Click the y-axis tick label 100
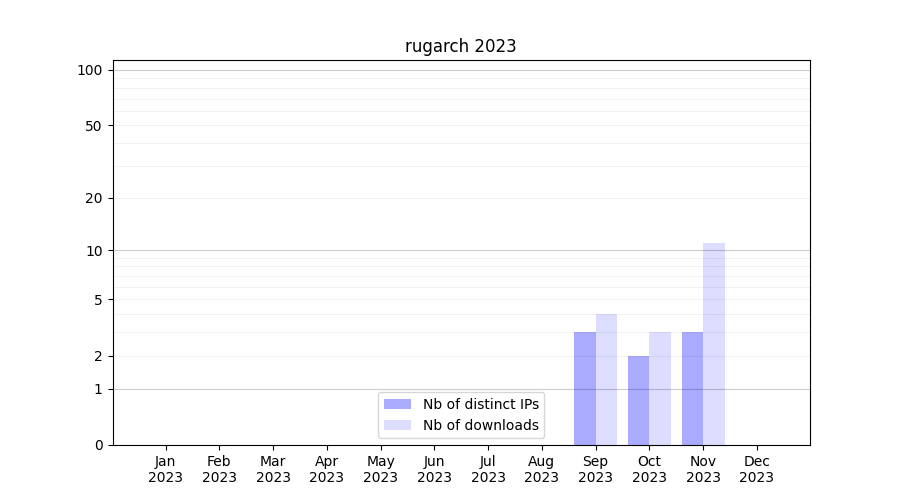 coord(90,70)
